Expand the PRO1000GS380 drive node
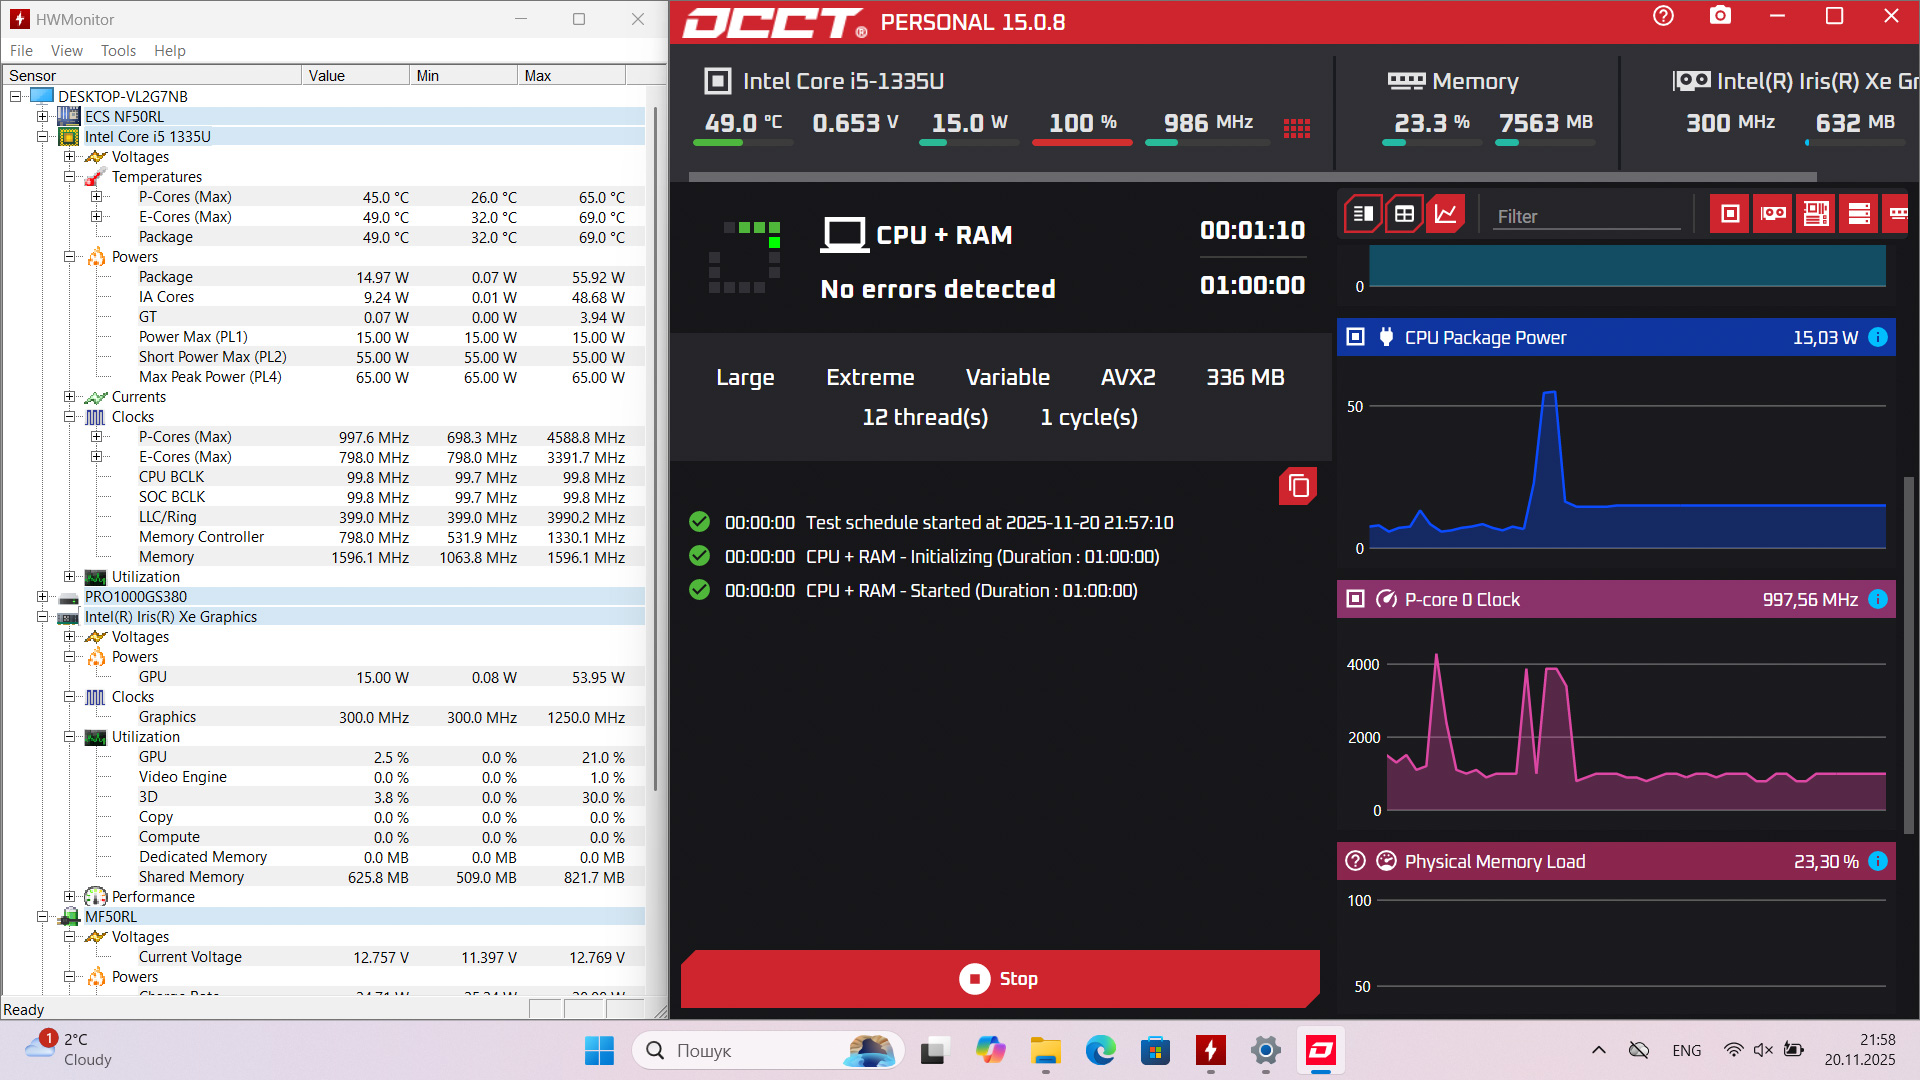The image size is (1920, 1080). 43,597
